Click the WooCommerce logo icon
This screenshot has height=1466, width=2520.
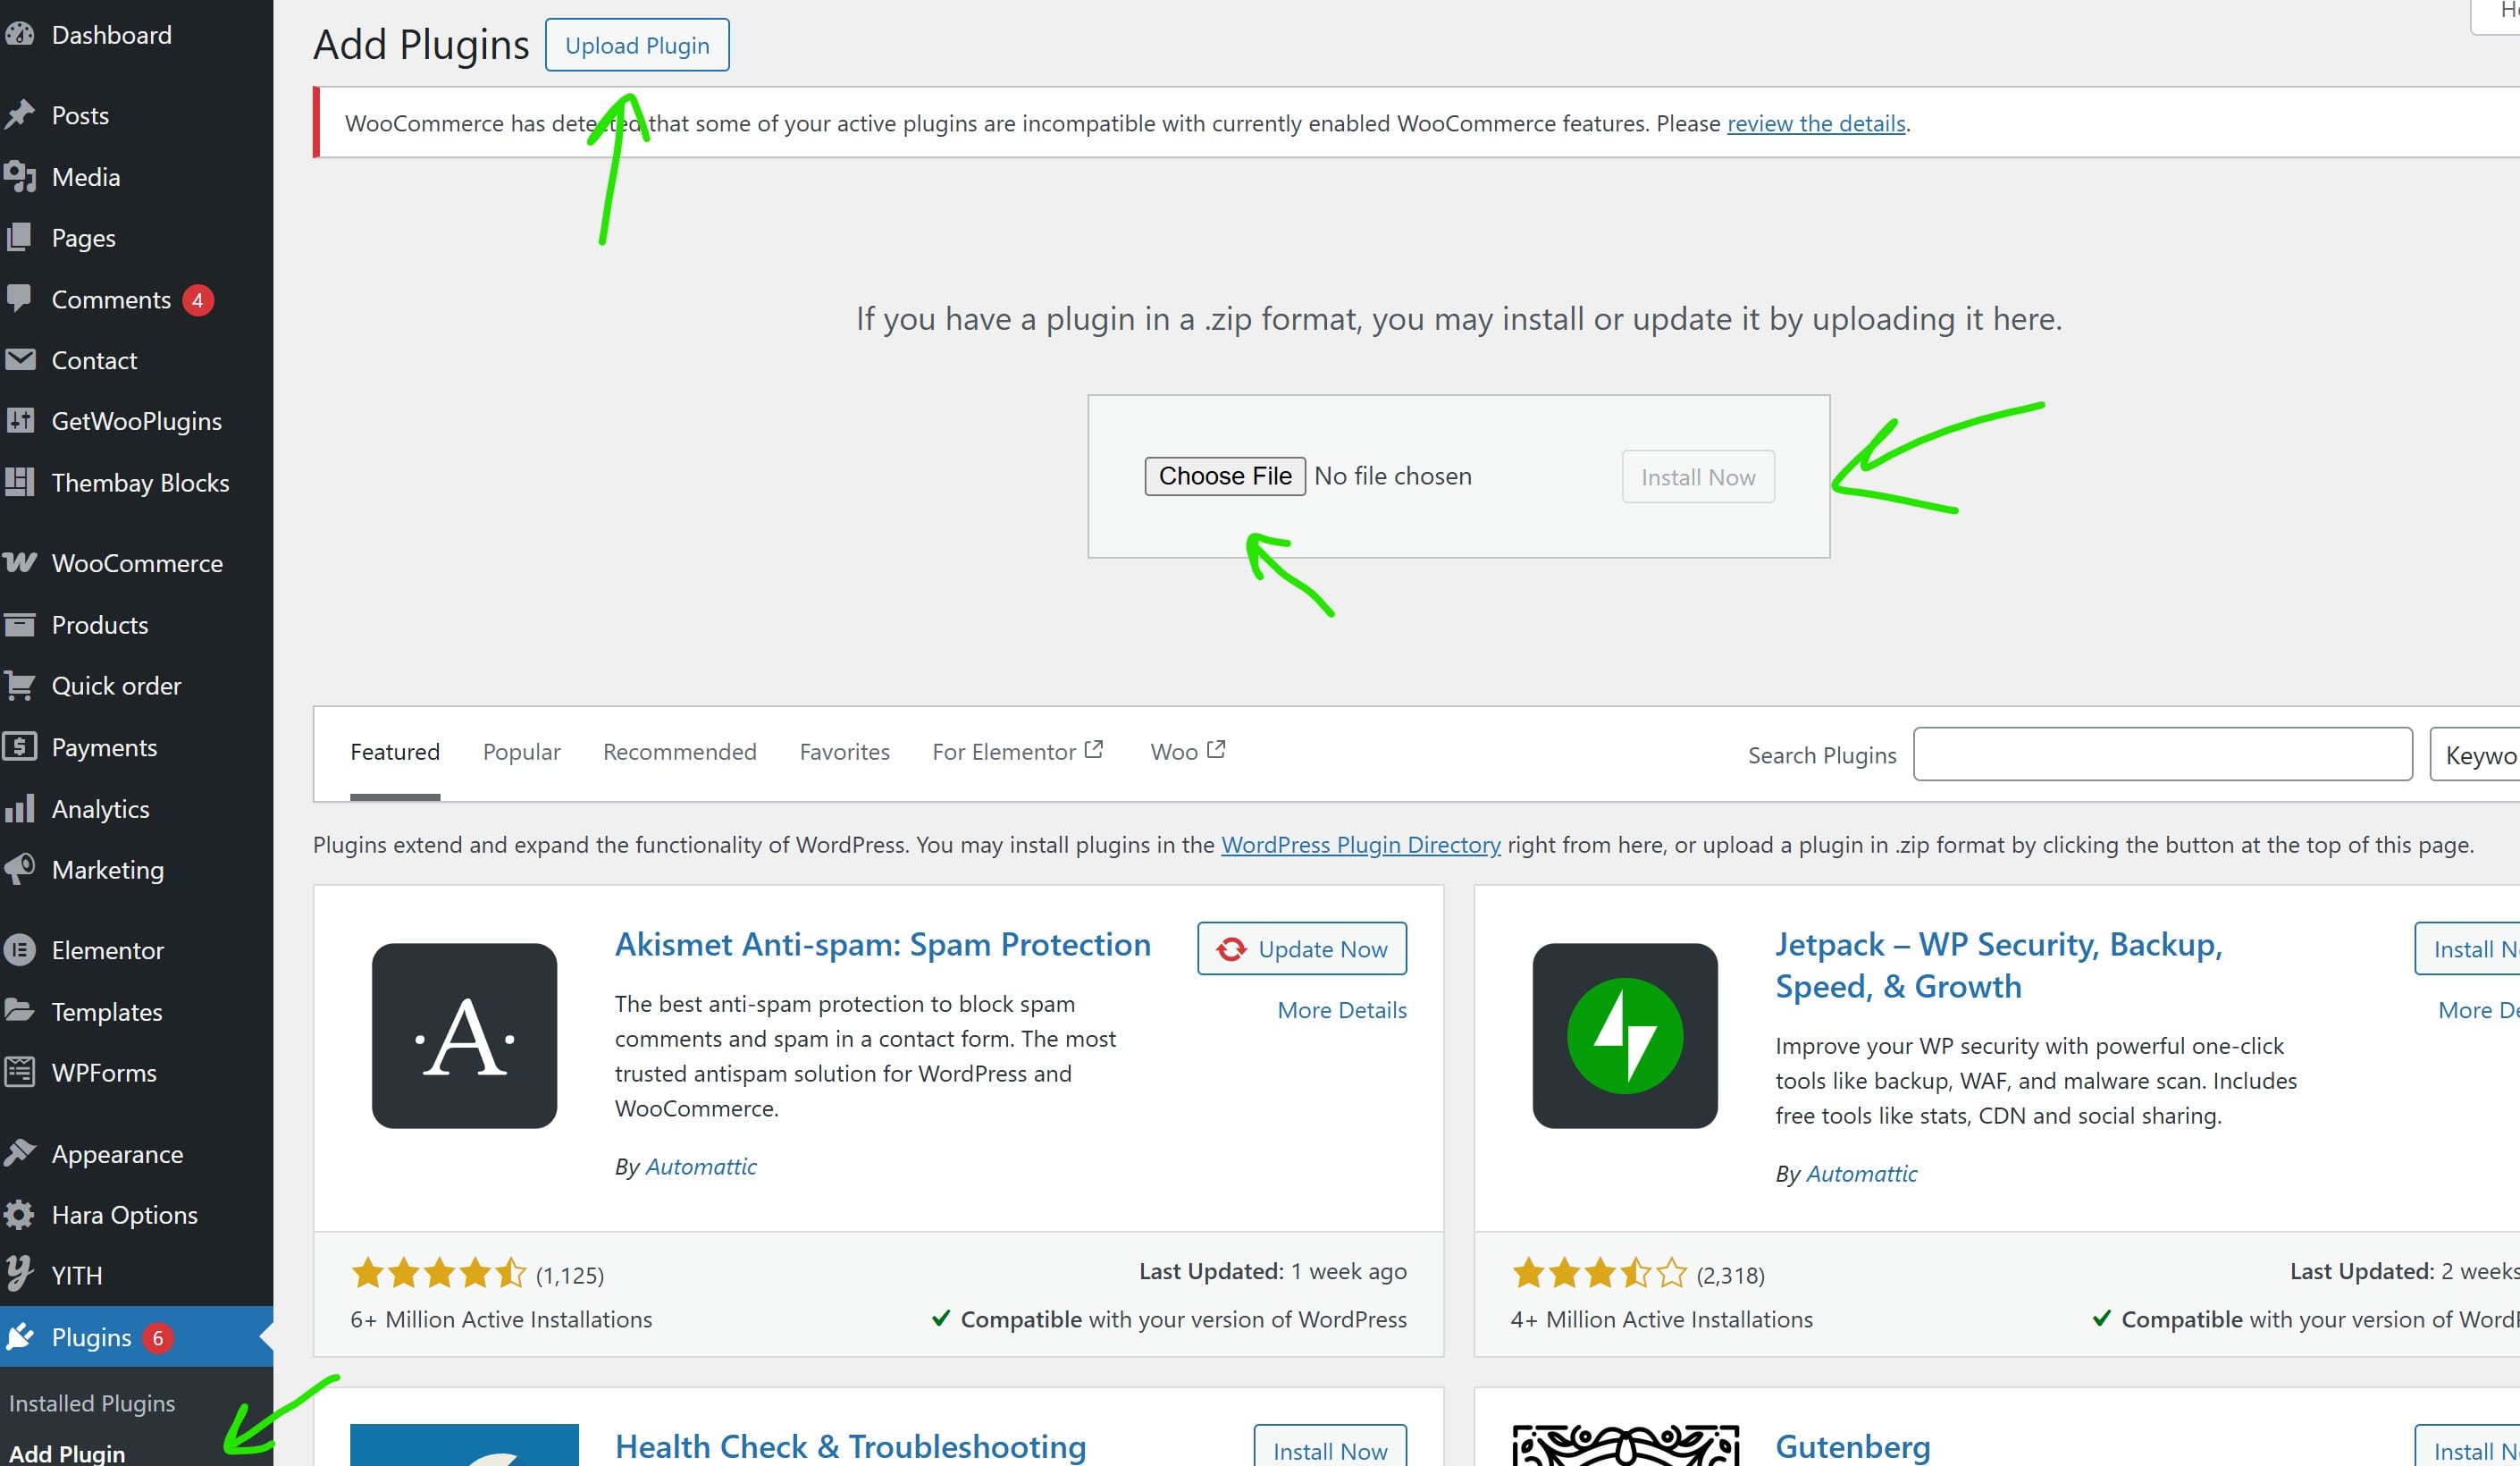20,563
